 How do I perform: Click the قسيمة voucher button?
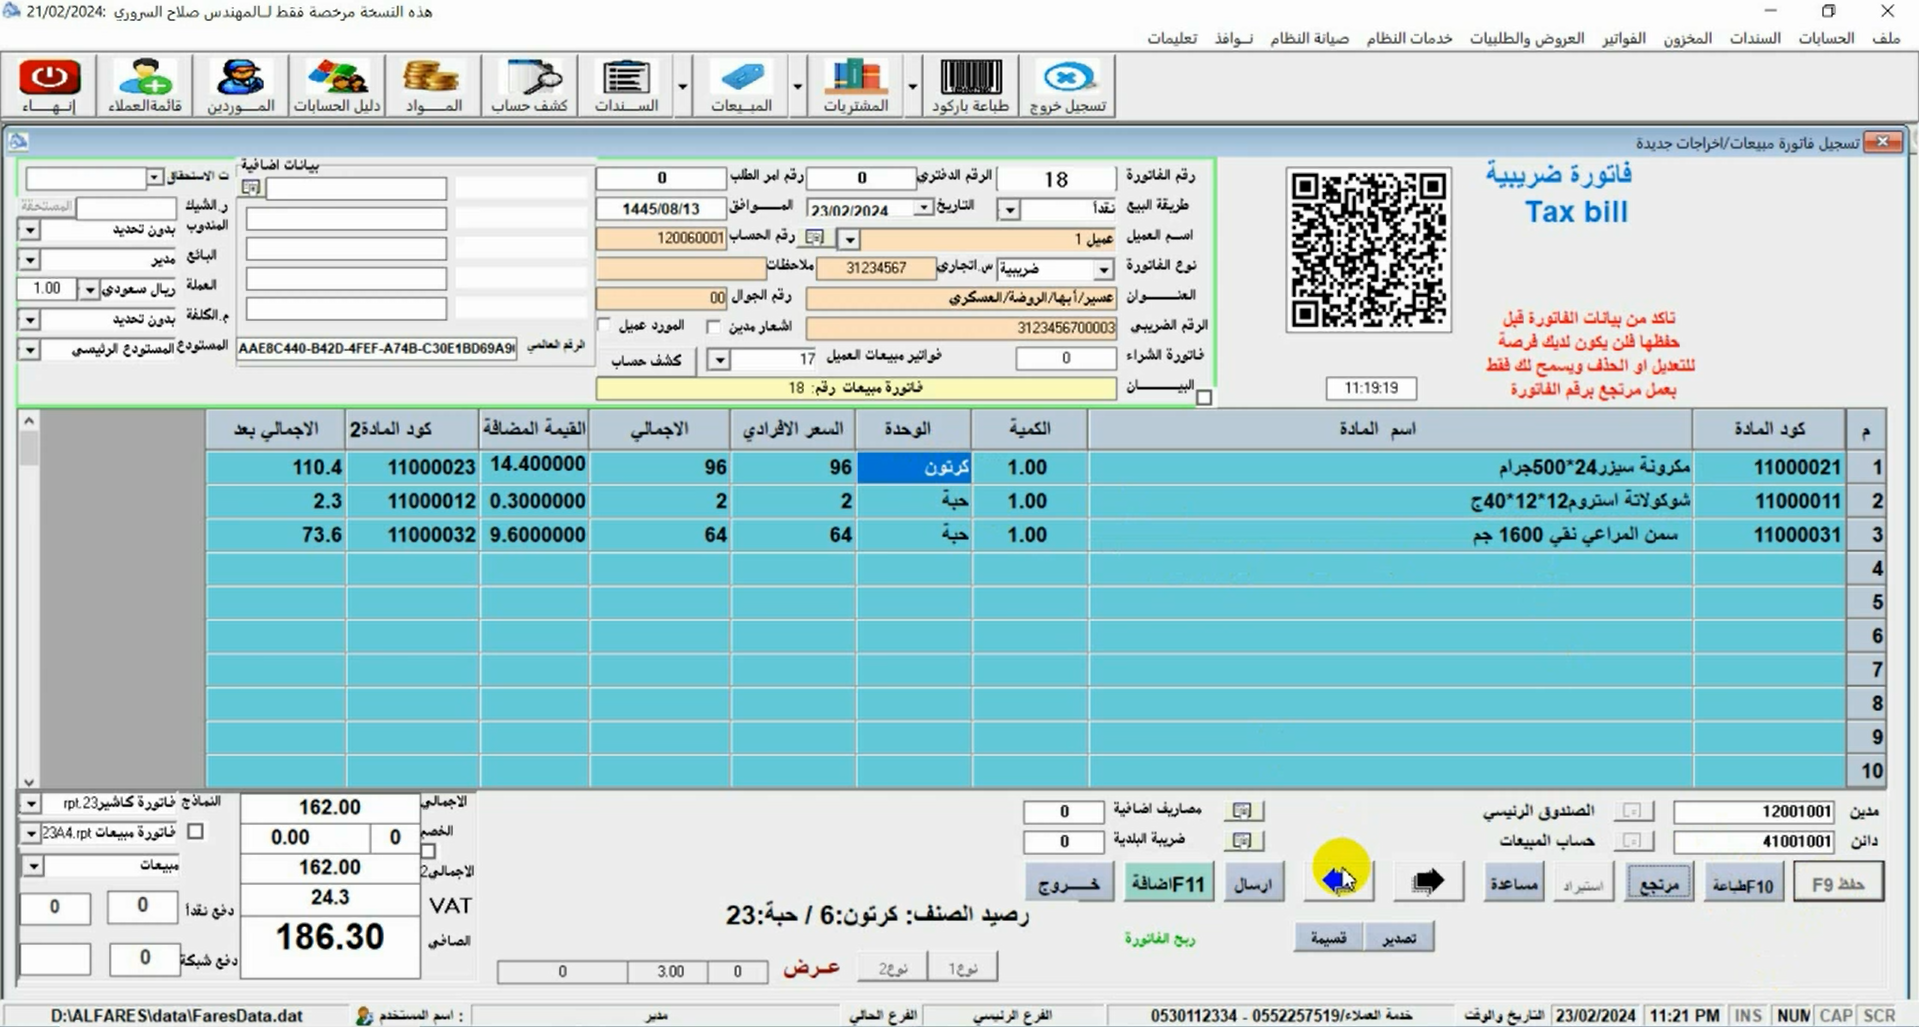click(x=1328, y=938)
